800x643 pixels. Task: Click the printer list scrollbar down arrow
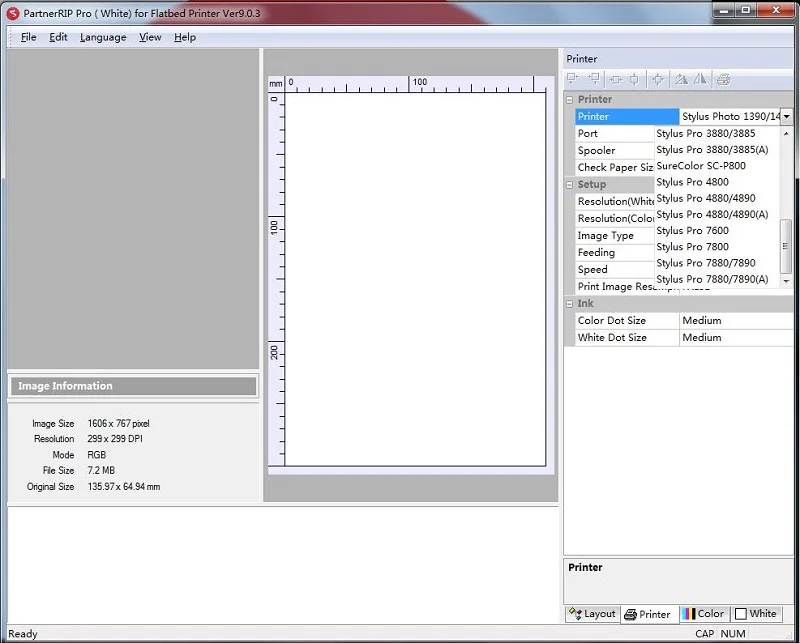pos(786,281)
